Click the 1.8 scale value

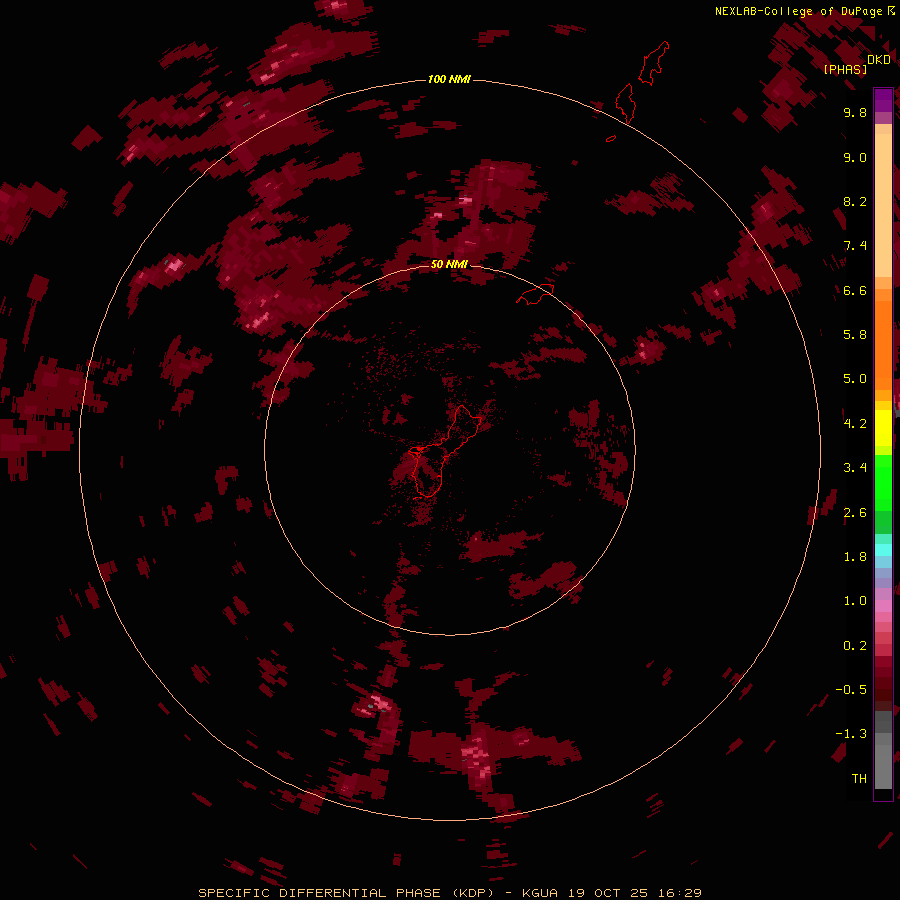(855, 557)
